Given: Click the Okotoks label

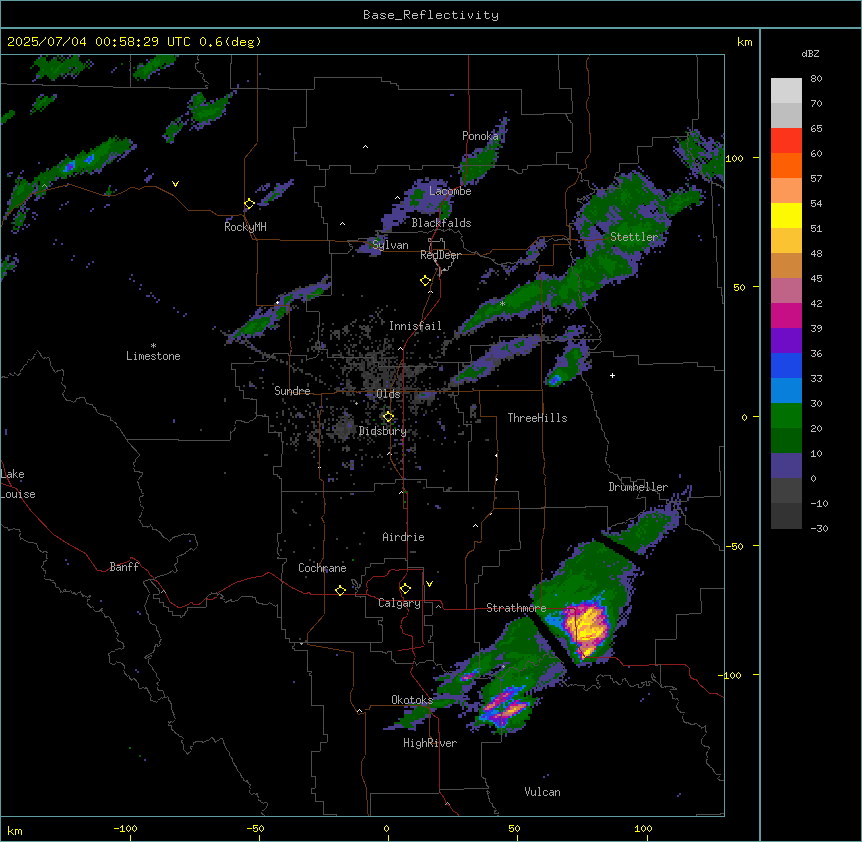Looking at the screenshot, I should pyautogui.click(x=412, y=700).
